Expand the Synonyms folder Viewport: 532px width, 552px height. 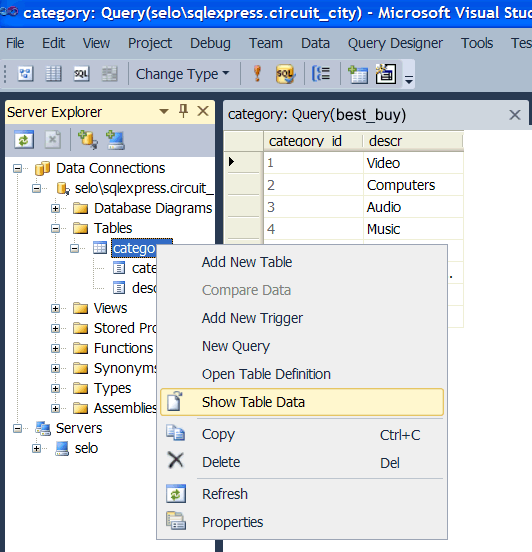(x=55, y=369)
